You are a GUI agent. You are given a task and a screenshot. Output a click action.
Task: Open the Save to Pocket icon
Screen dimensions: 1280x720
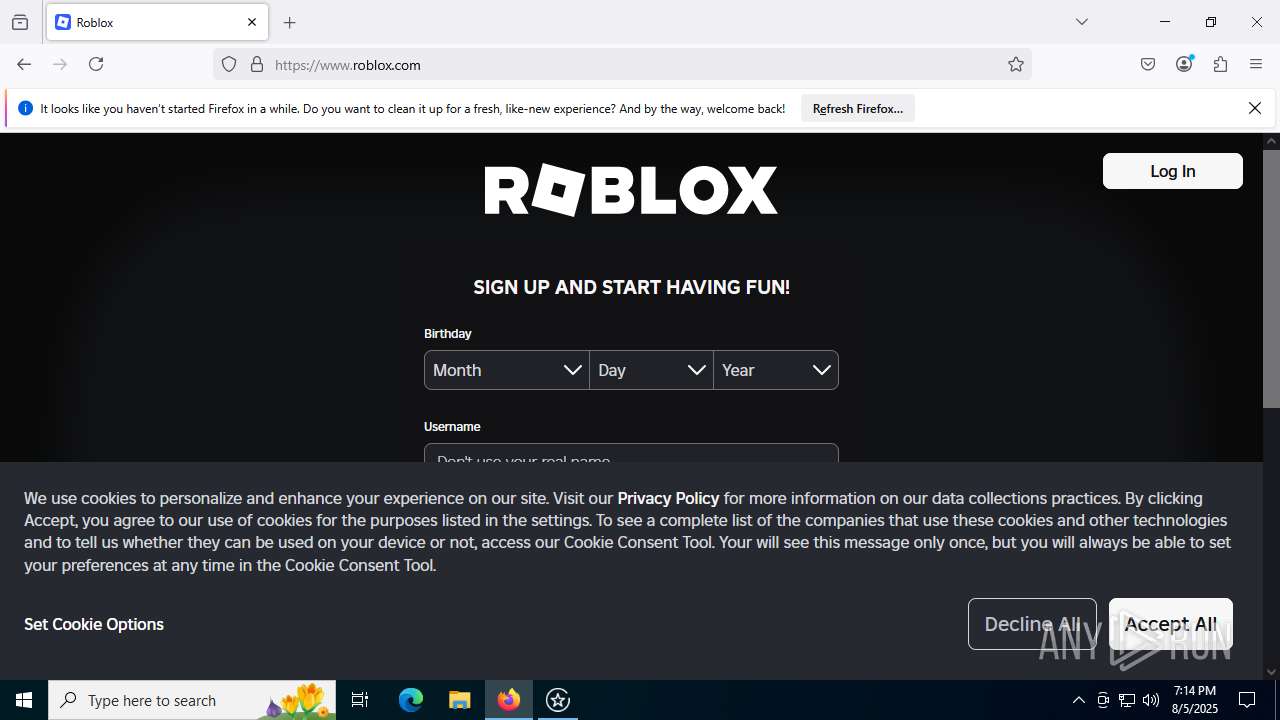(1148, 64)
